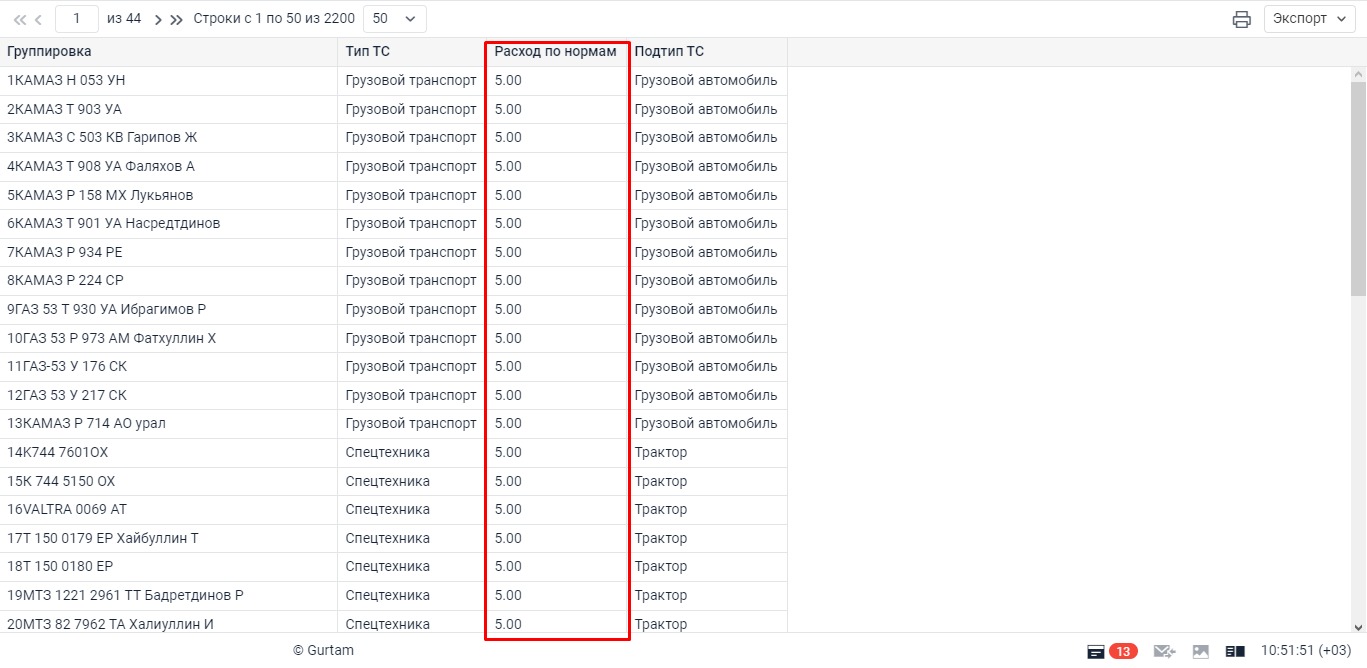Screen dimensions: 1367x668
Task: Click the Gurtam copyright link
Action: (x=323, y=651)
